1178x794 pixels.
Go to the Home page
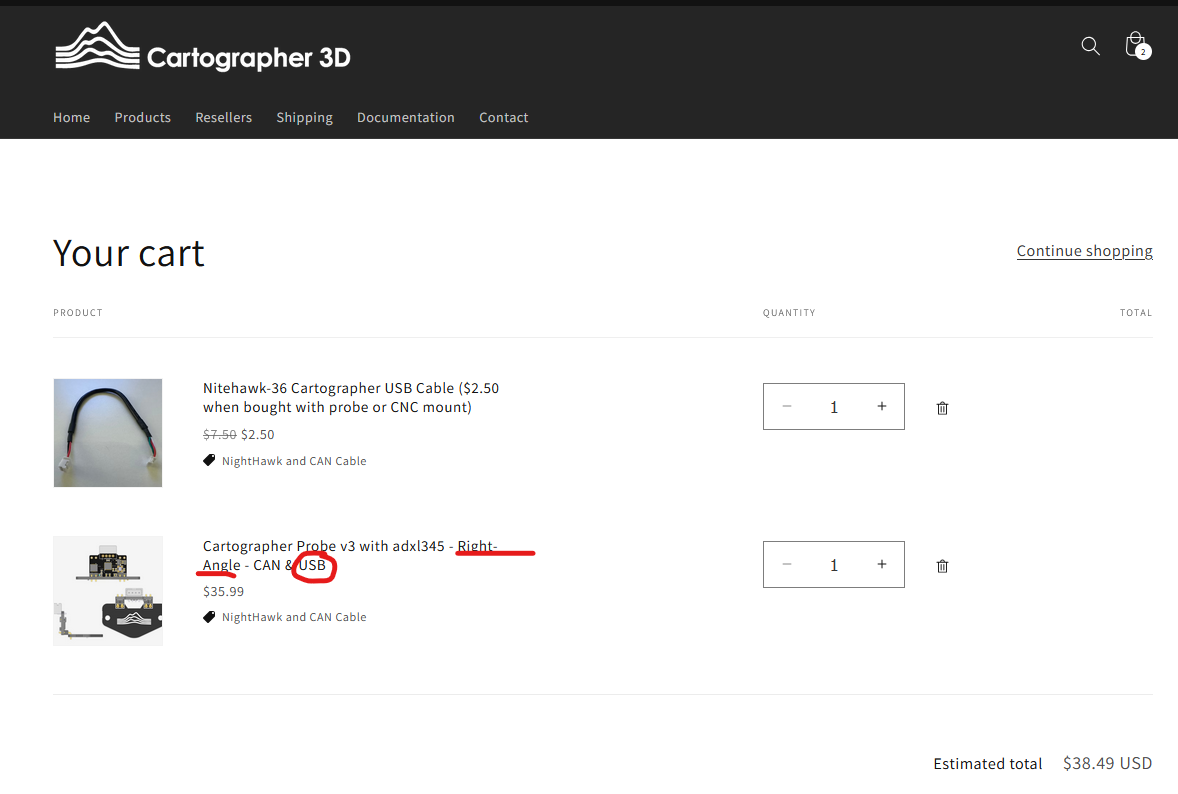pos(71,117)
